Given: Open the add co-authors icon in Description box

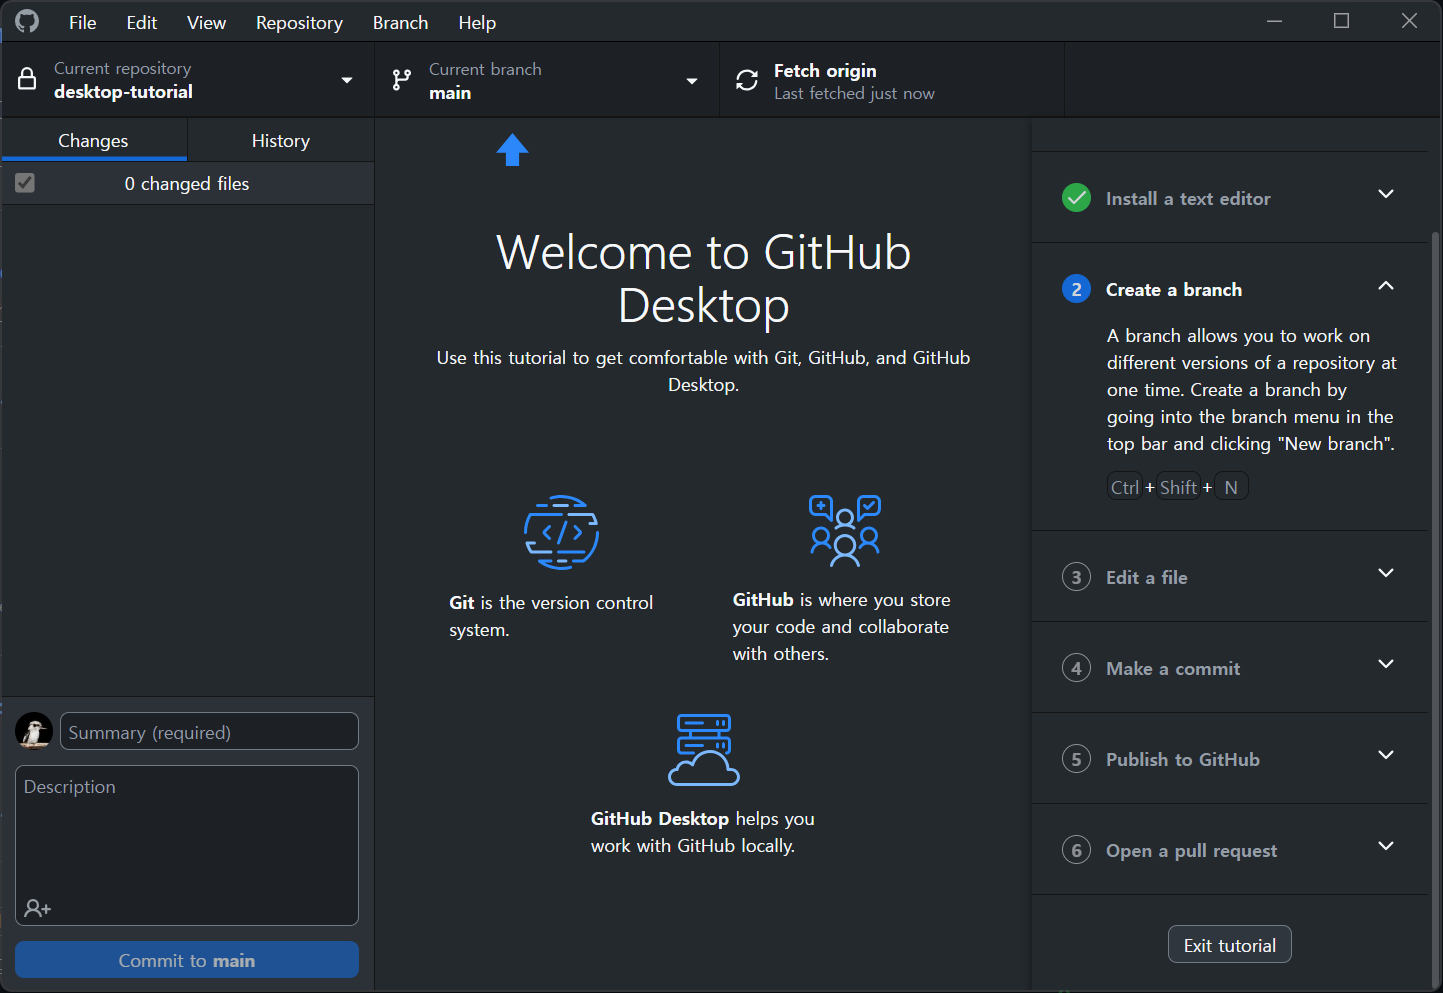Looking at the screenshot, I should point(37,907).
